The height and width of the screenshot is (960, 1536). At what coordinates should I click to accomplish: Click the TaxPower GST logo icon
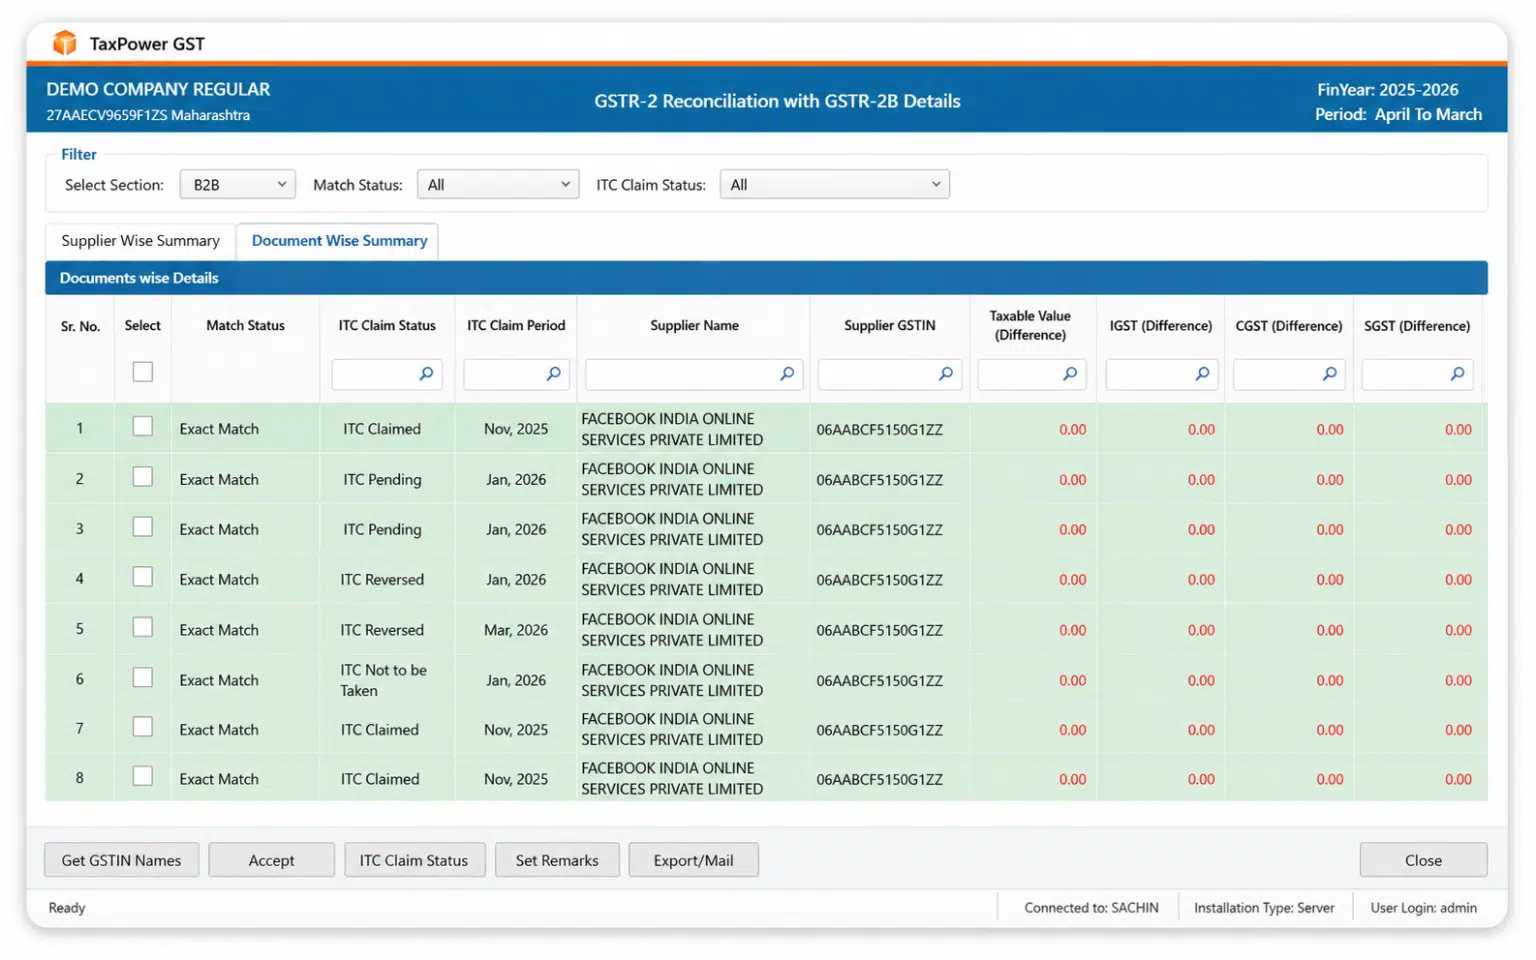coord(65,43)
